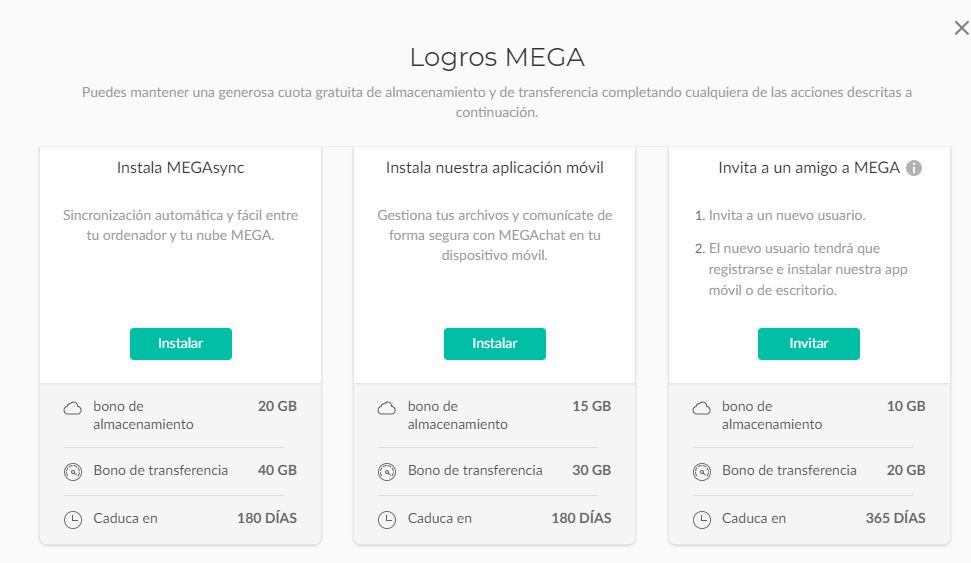Click 'Invita a un amigo a MEGA' heading
This screenshot has width=971, height=563.
(x=809, y=168)
